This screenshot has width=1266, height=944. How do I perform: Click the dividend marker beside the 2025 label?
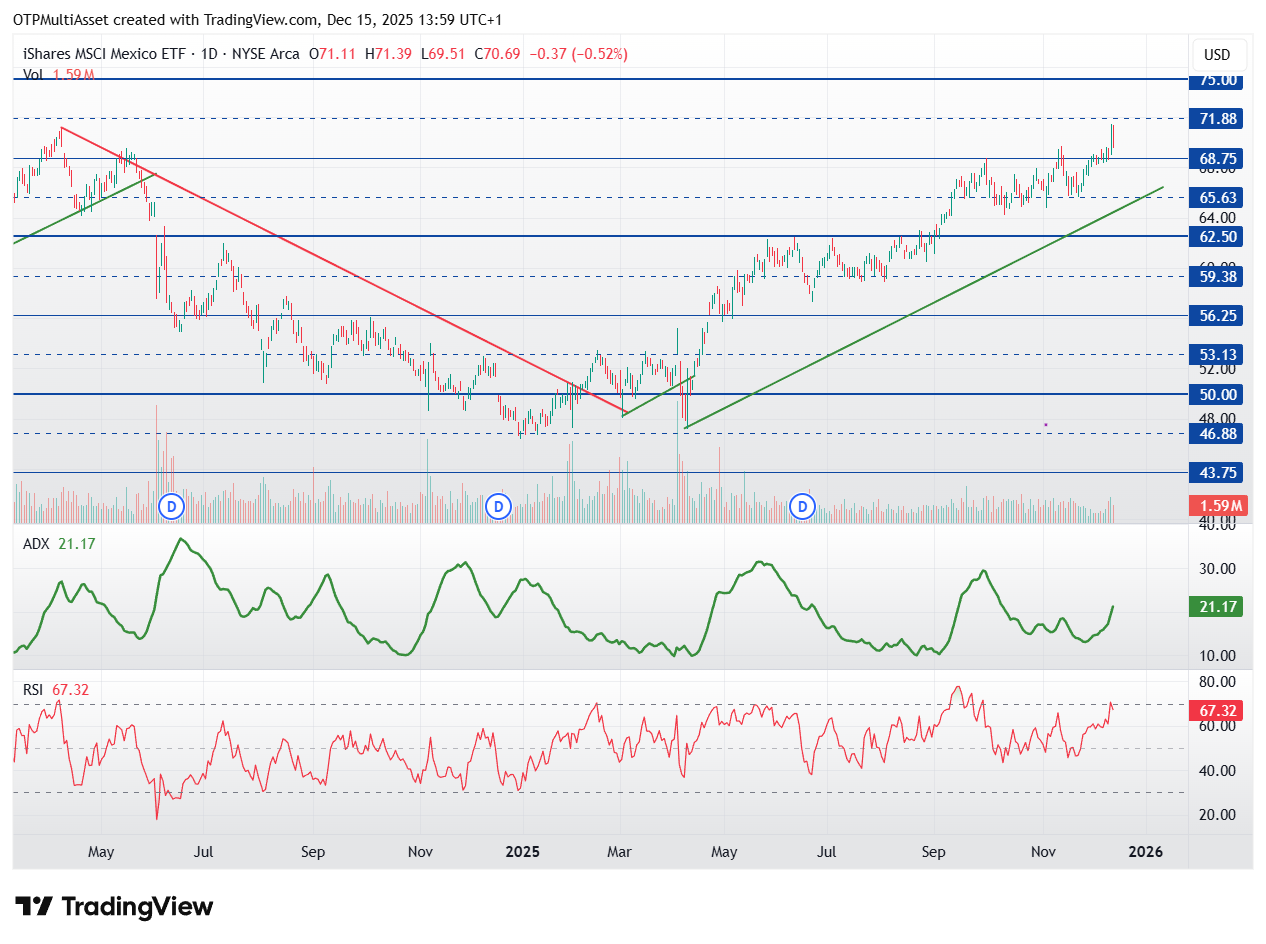pos(499,507)
